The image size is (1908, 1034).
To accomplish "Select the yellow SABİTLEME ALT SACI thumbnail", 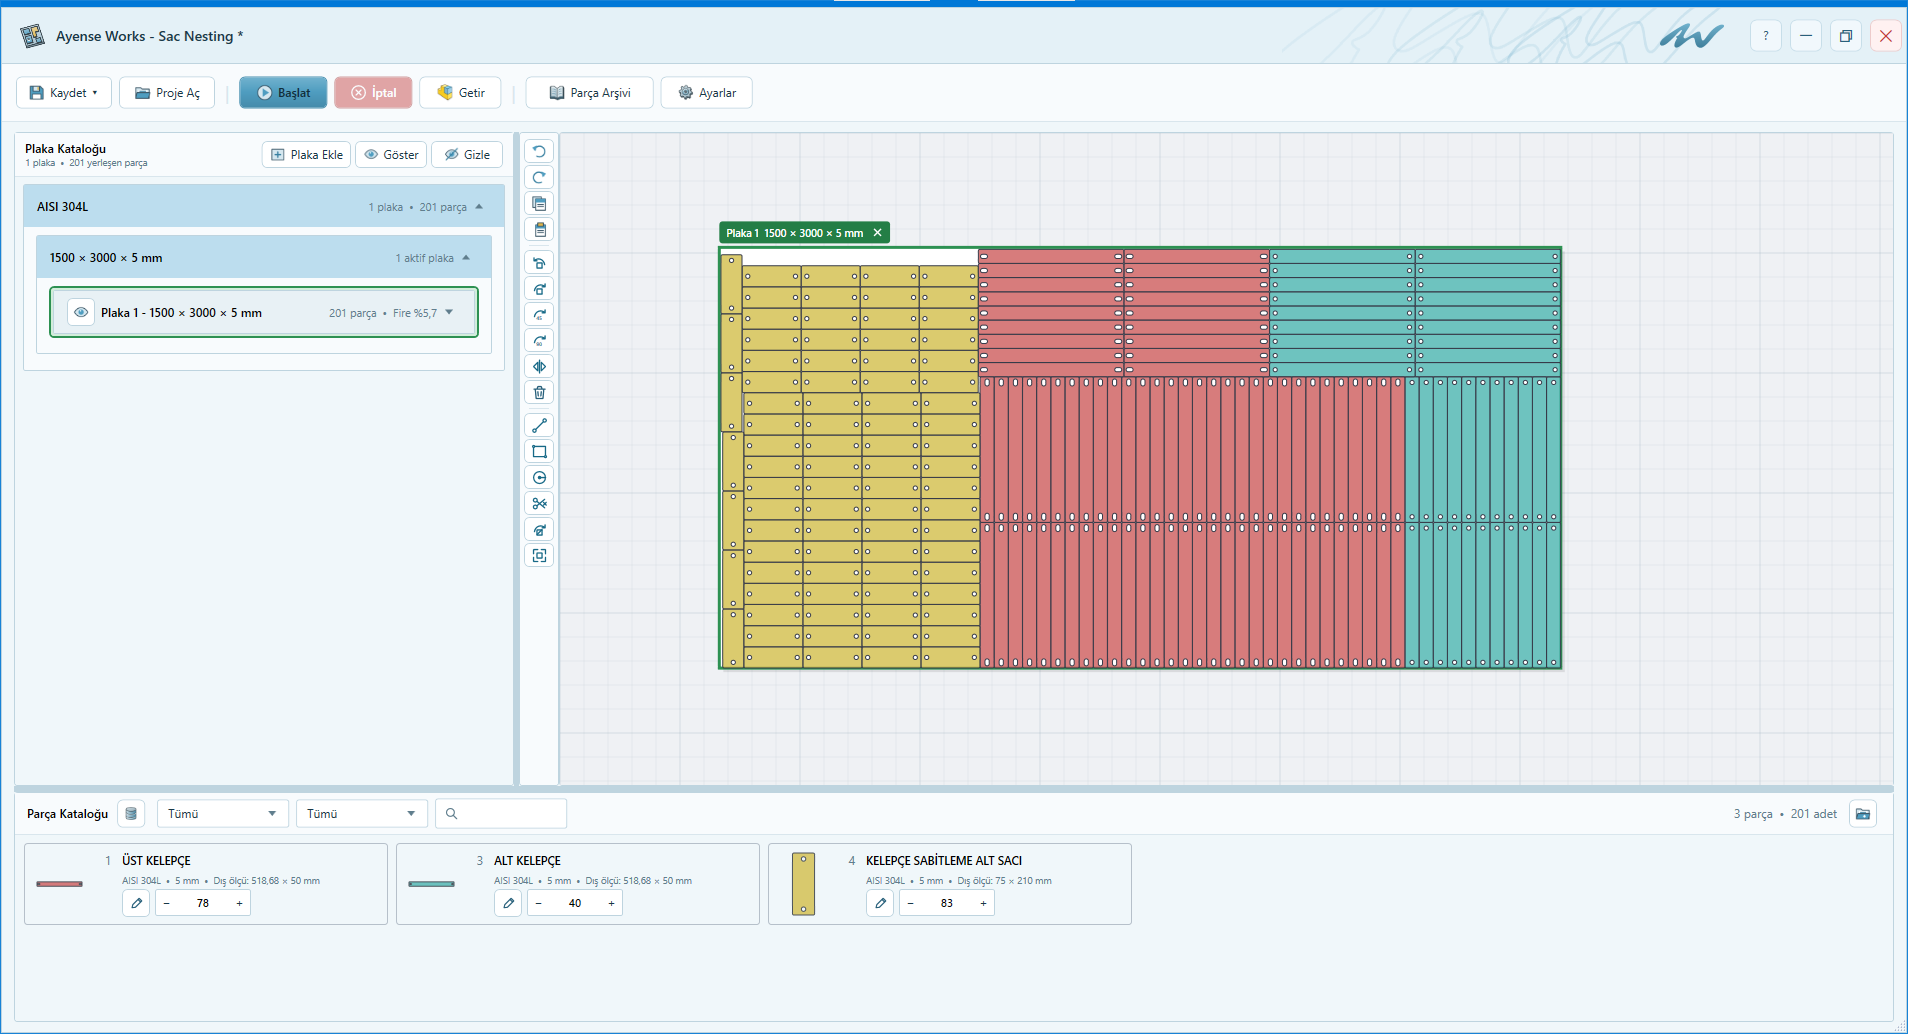I will pos(803,884).
